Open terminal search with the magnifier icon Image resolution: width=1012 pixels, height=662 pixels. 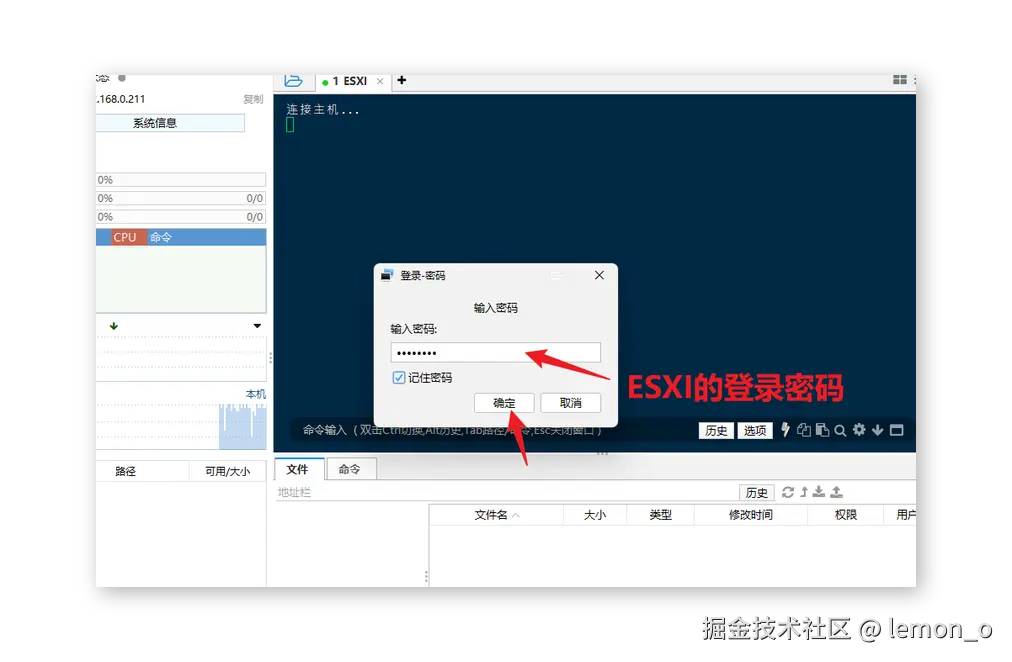coord(840,430)
